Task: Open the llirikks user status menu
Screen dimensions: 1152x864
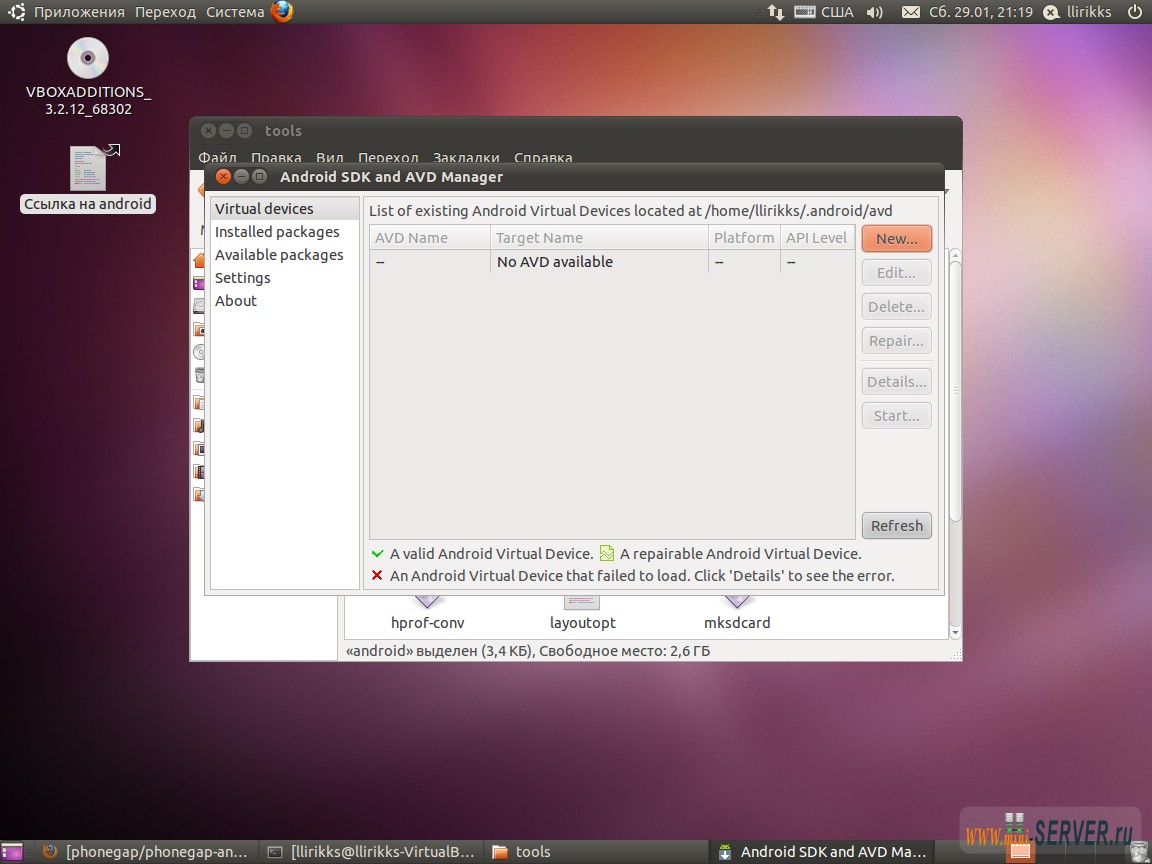Action: coord(1078,12)
